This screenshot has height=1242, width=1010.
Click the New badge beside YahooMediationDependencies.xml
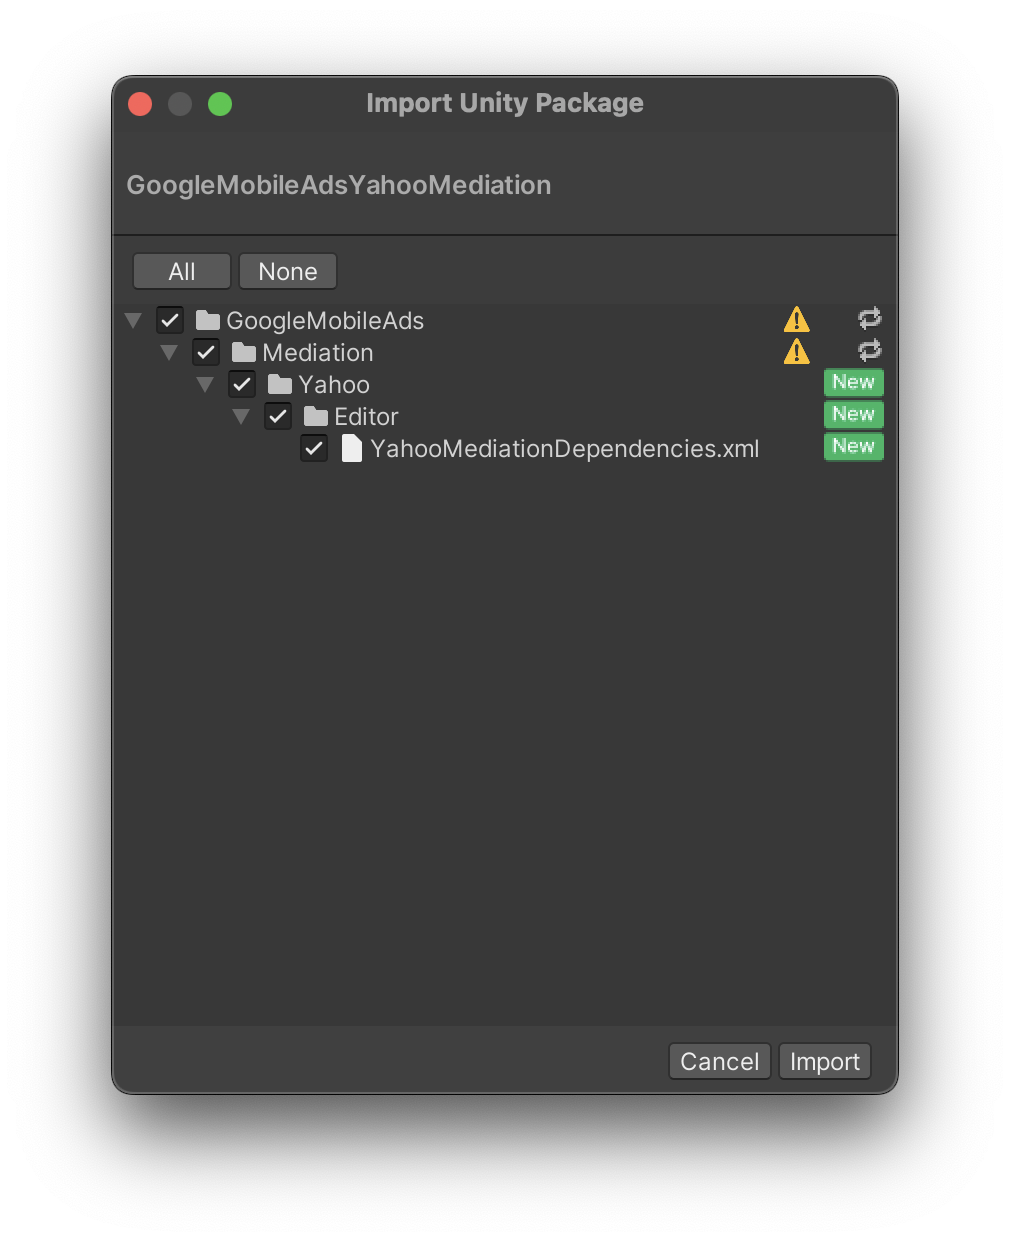[853, 446]
